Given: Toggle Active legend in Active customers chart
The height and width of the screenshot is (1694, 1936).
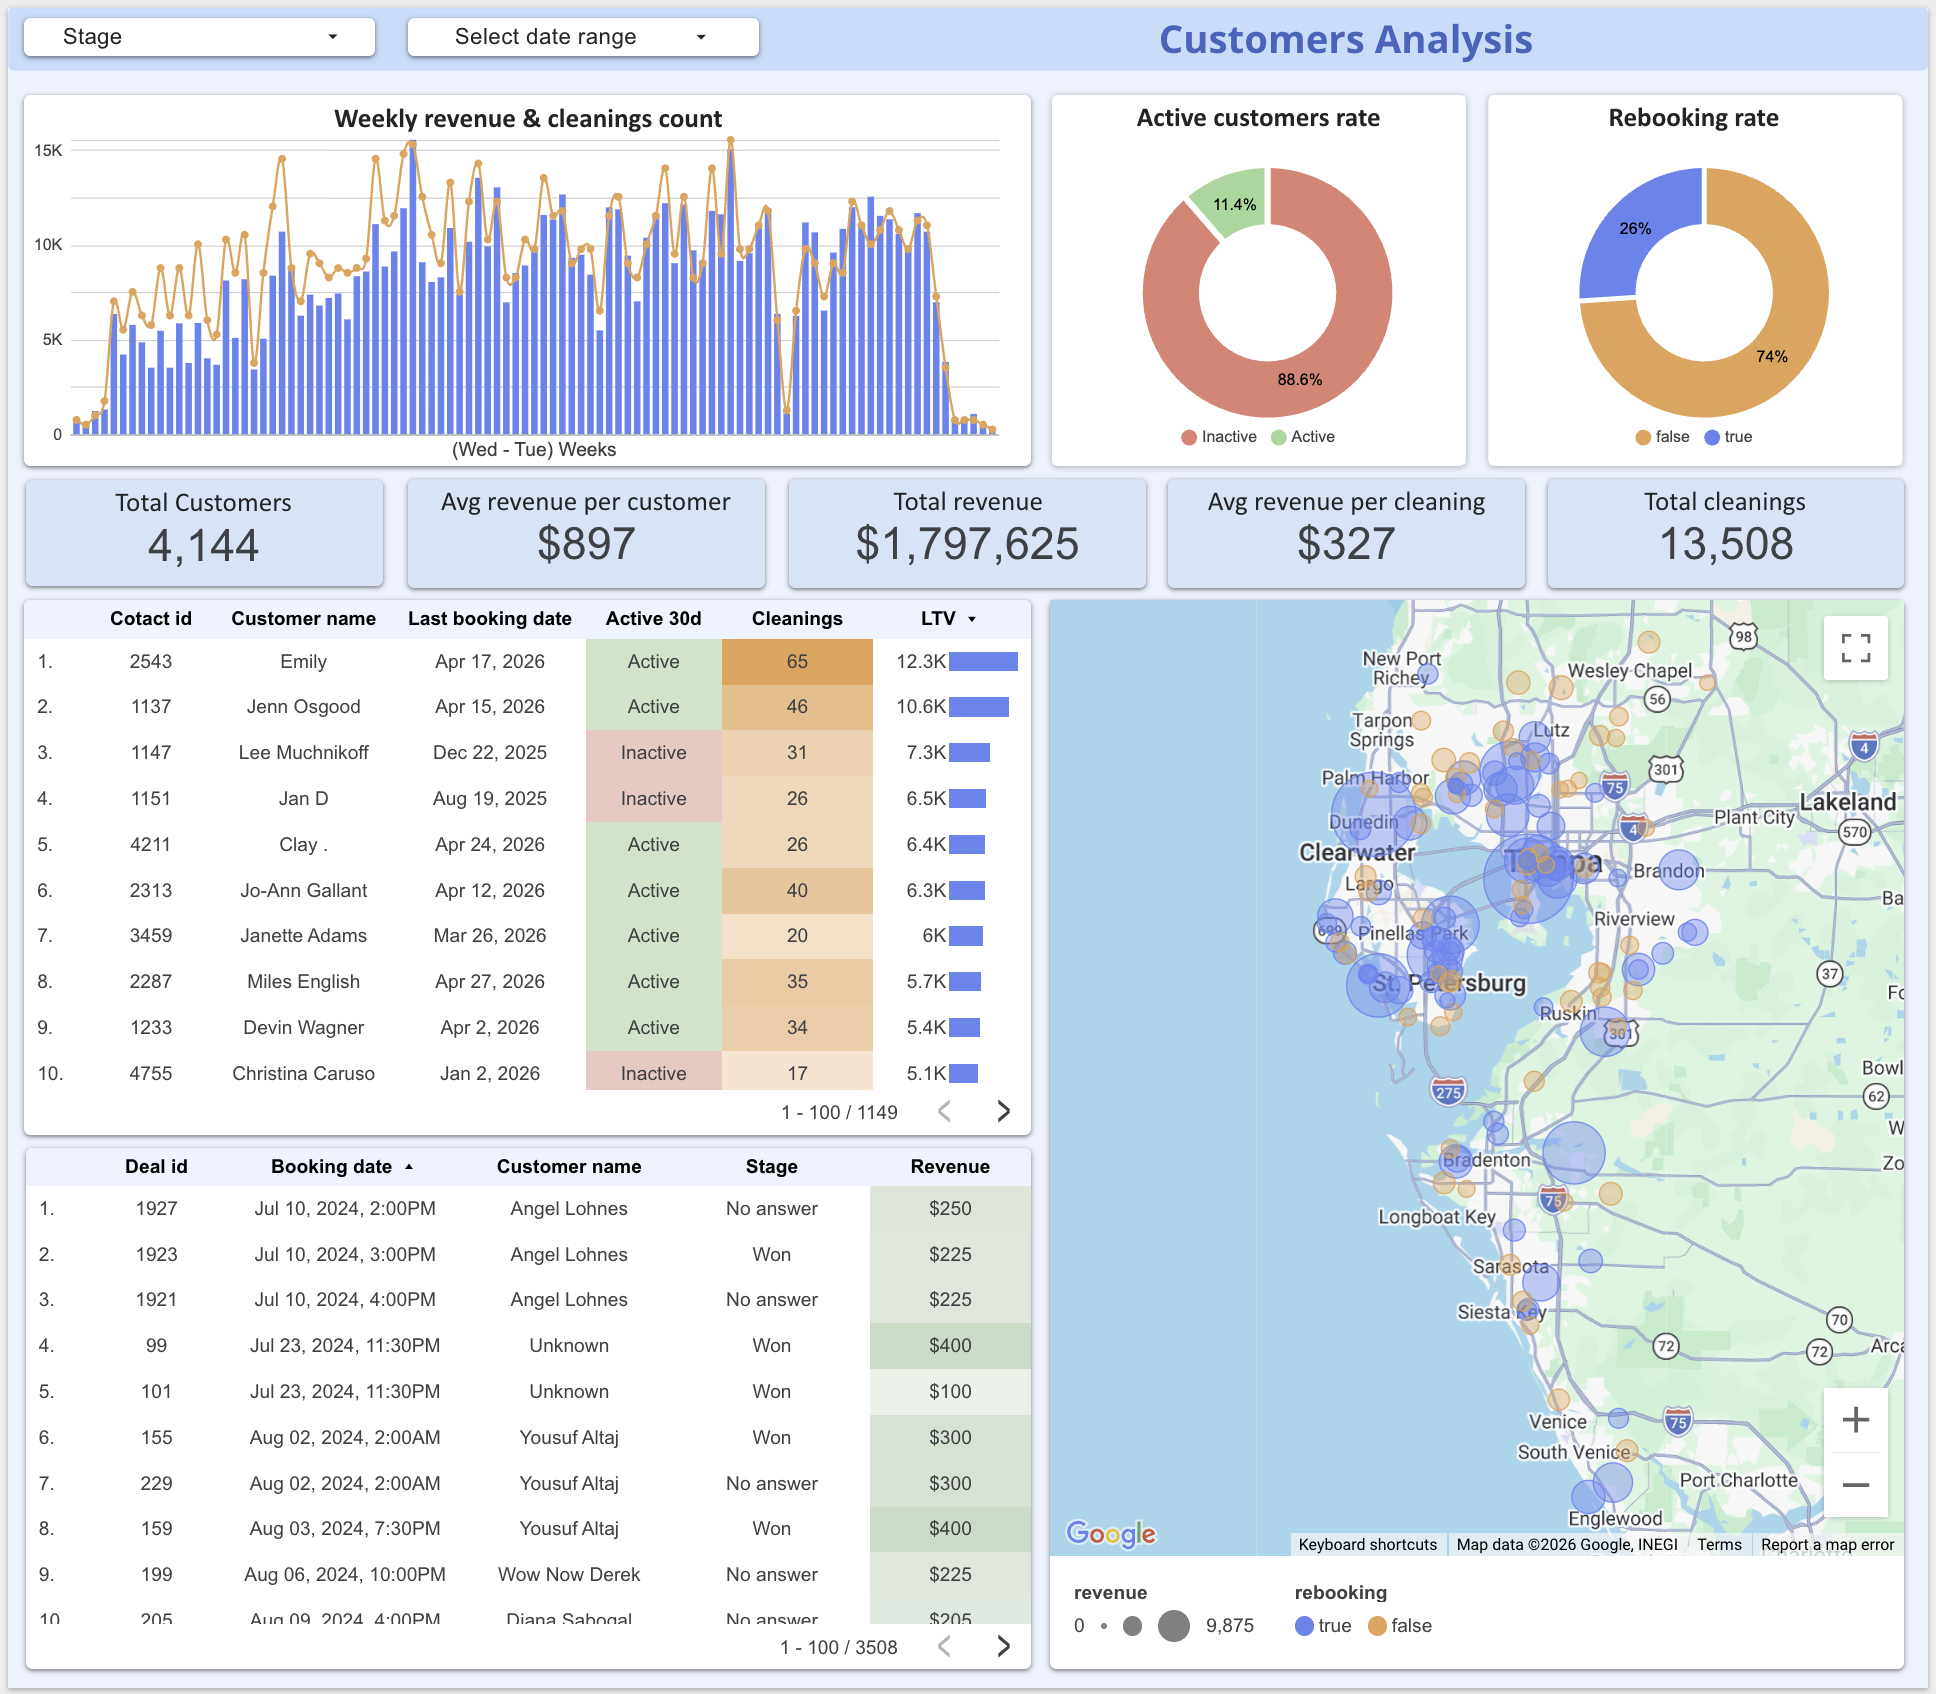Looking at the screenshot, I should click(1303, 437).
